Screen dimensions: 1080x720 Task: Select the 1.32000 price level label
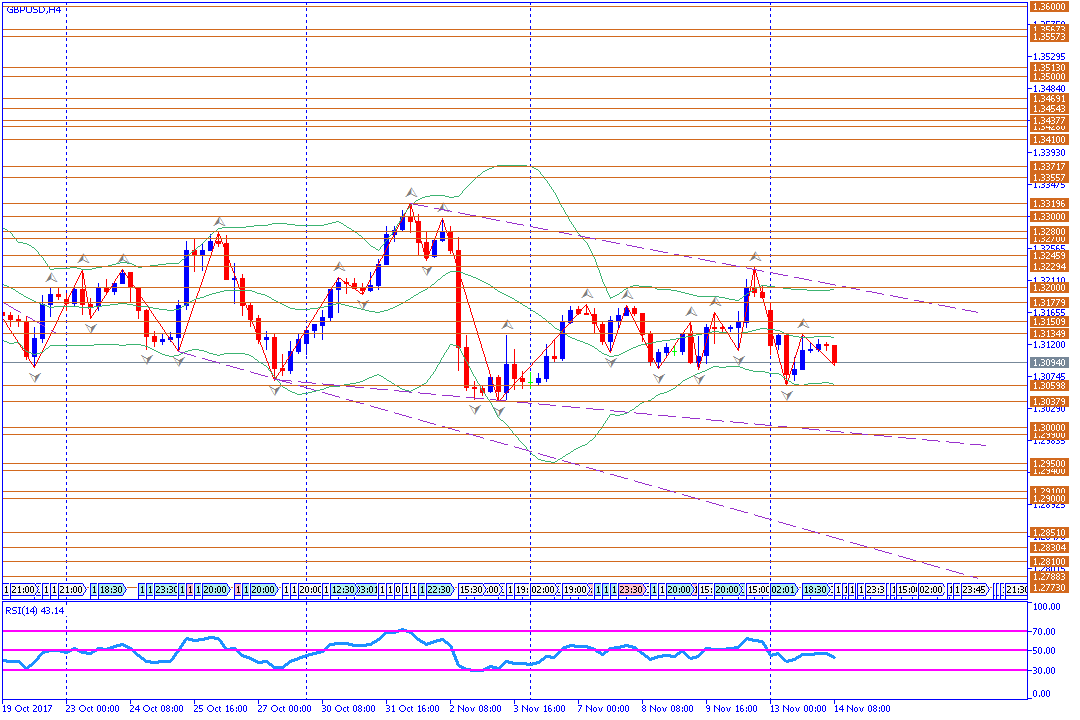click(x=1048, y=288)
